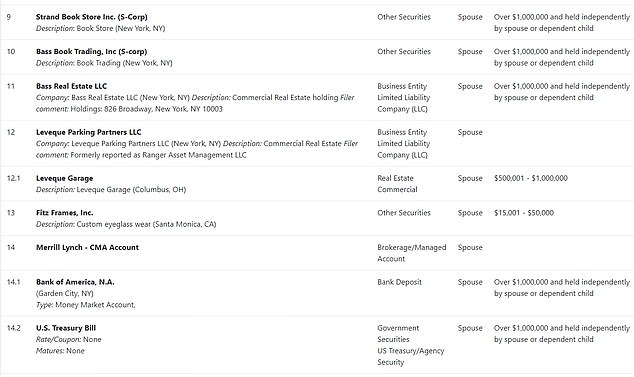This screenshot has height=377, width=634.
Task: Select the $15,001 - $50,000 value cell
Action: pyautogui.click(x=524, y=213)
